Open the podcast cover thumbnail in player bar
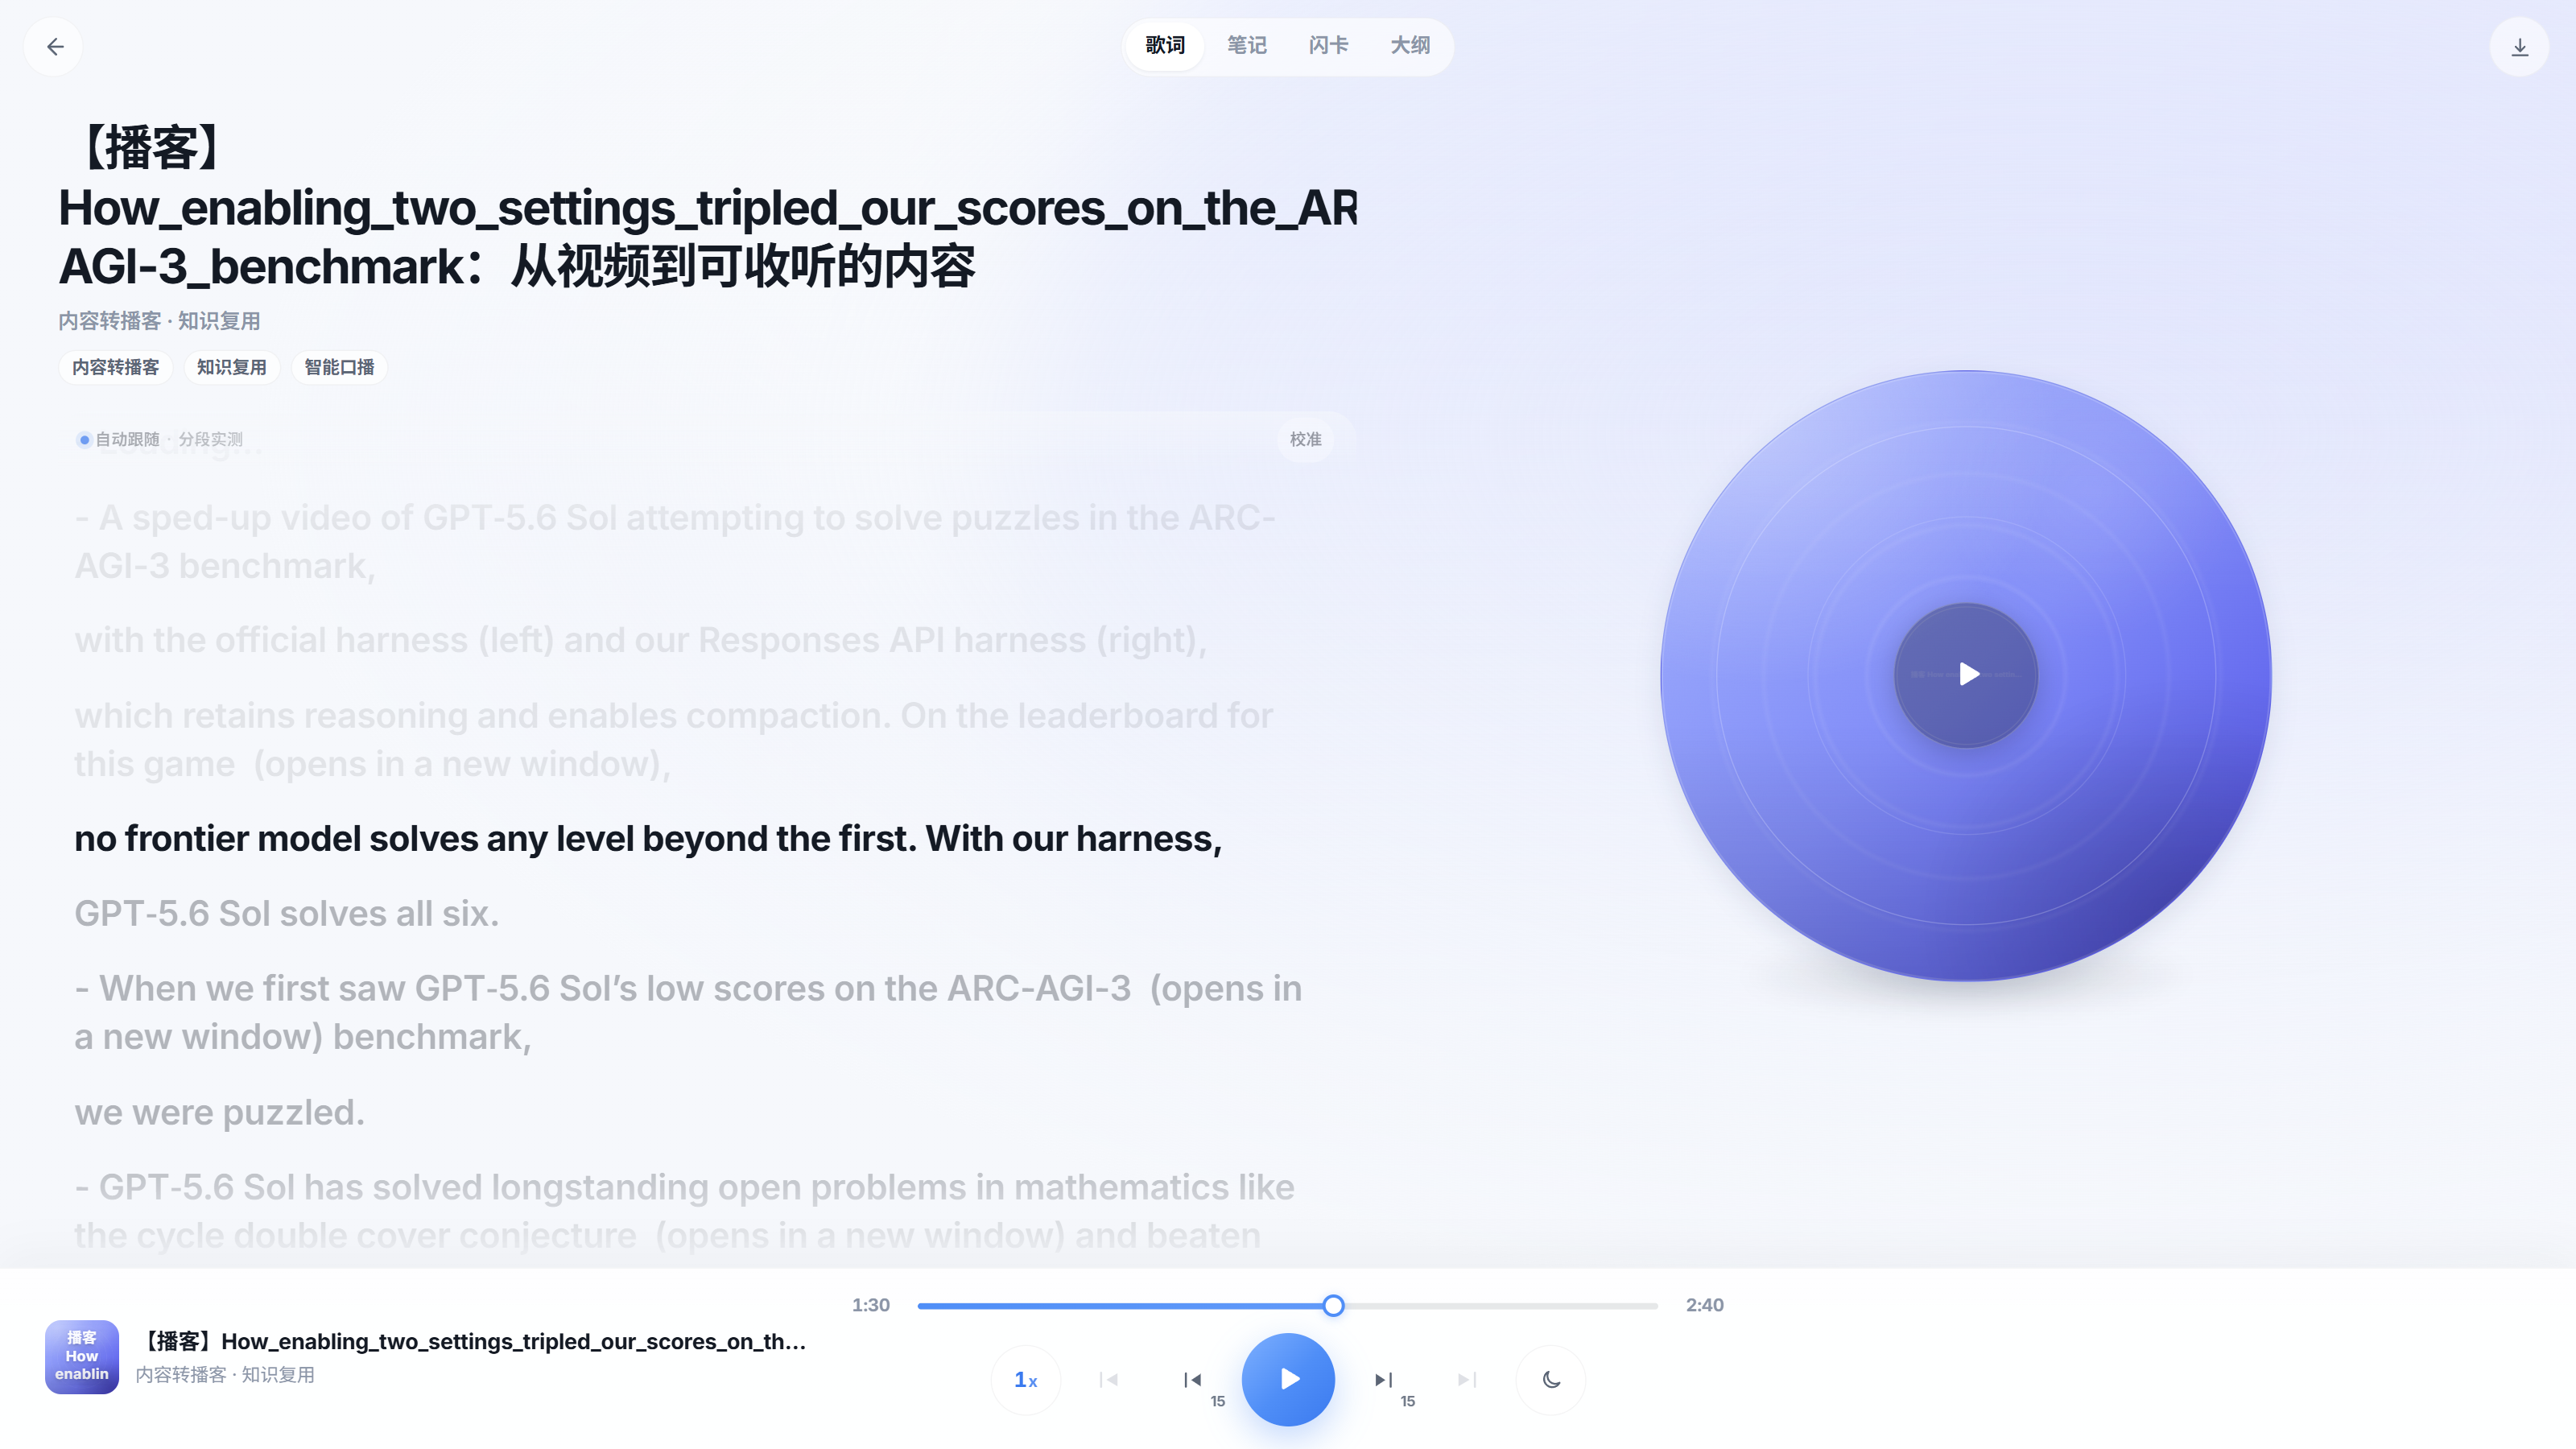Screen dimensions: 2576x1449 pos(82,1357)
